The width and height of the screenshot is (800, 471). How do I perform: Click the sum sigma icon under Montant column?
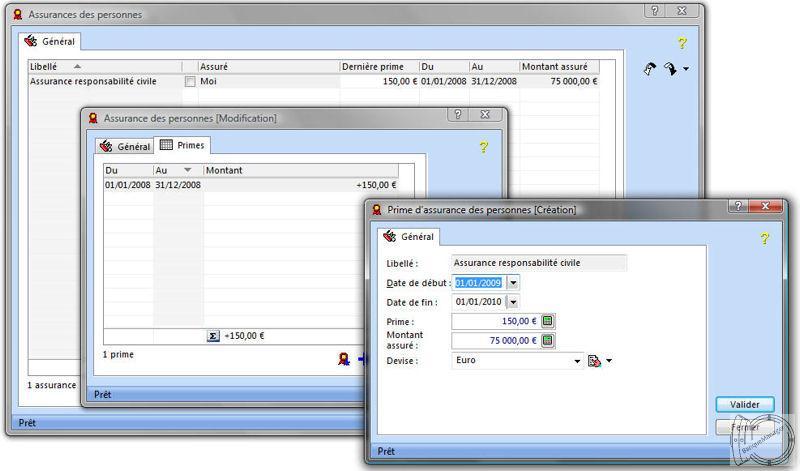point(213,336)
